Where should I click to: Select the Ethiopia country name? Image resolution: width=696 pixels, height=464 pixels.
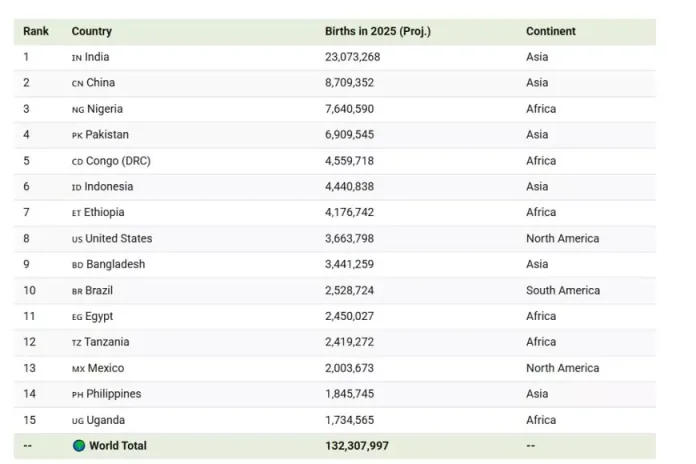(x=105, y=213)
